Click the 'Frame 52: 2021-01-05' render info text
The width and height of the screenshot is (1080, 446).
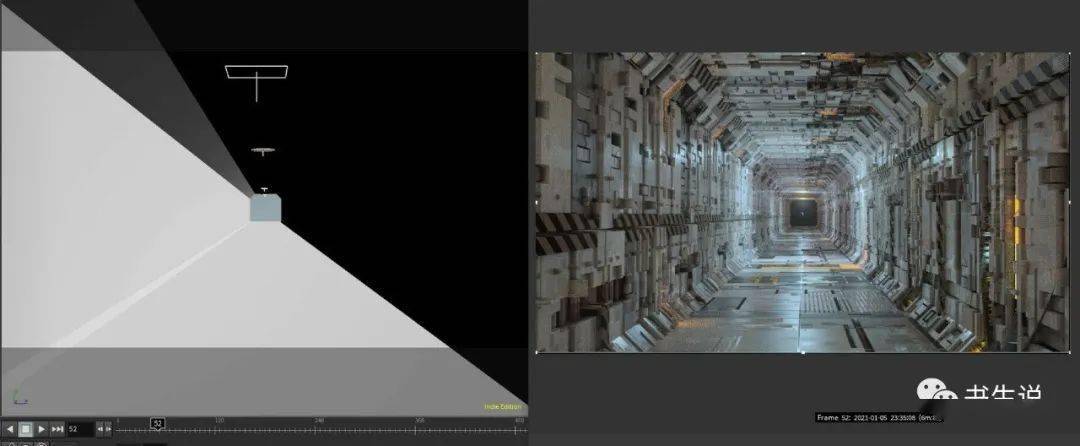(880, 418)
